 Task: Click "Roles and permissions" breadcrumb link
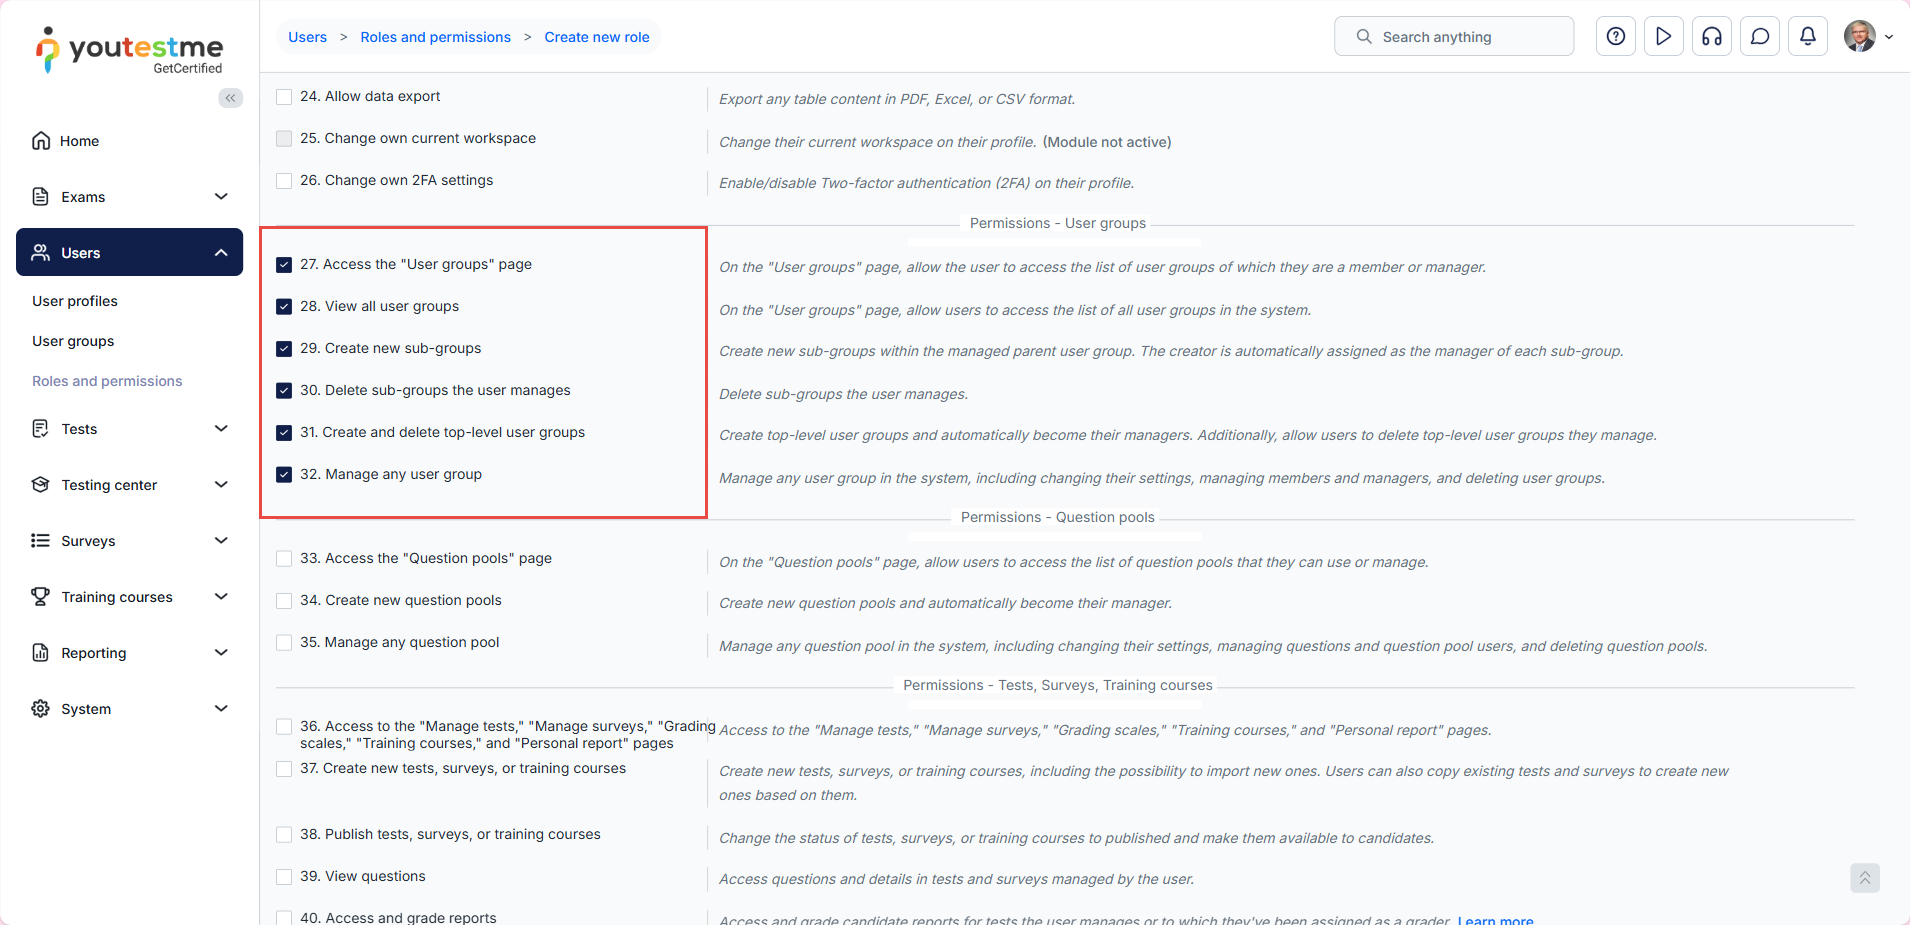pyautogui.click(x=435, y=37)
